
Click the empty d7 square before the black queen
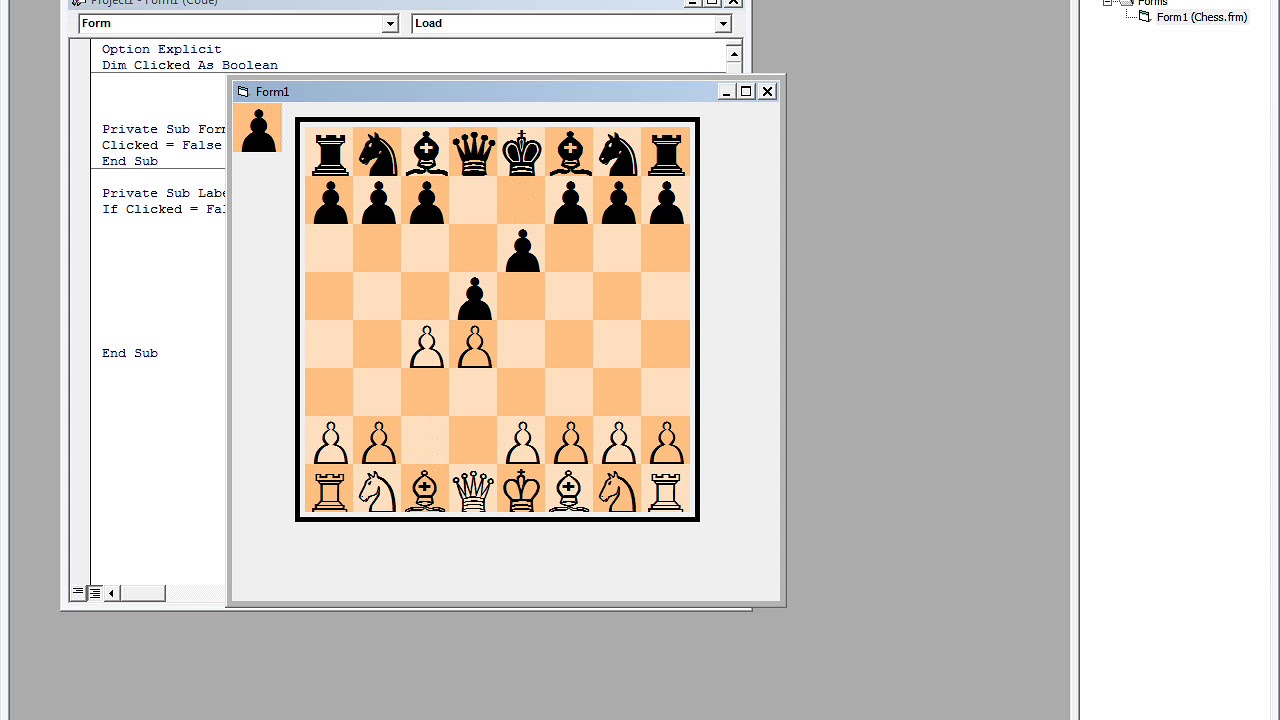(x=473, y=200)
